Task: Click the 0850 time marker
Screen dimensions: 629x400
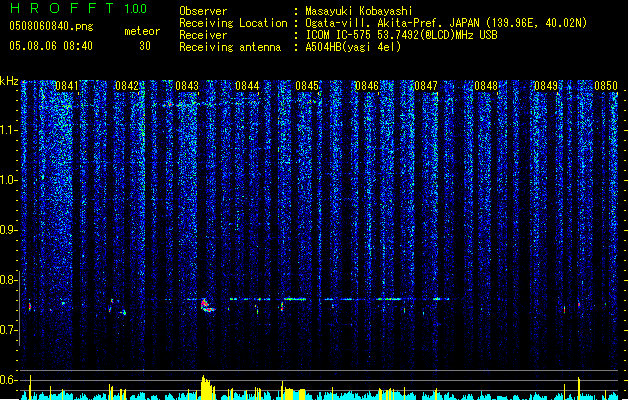Action: pos(606,86)
